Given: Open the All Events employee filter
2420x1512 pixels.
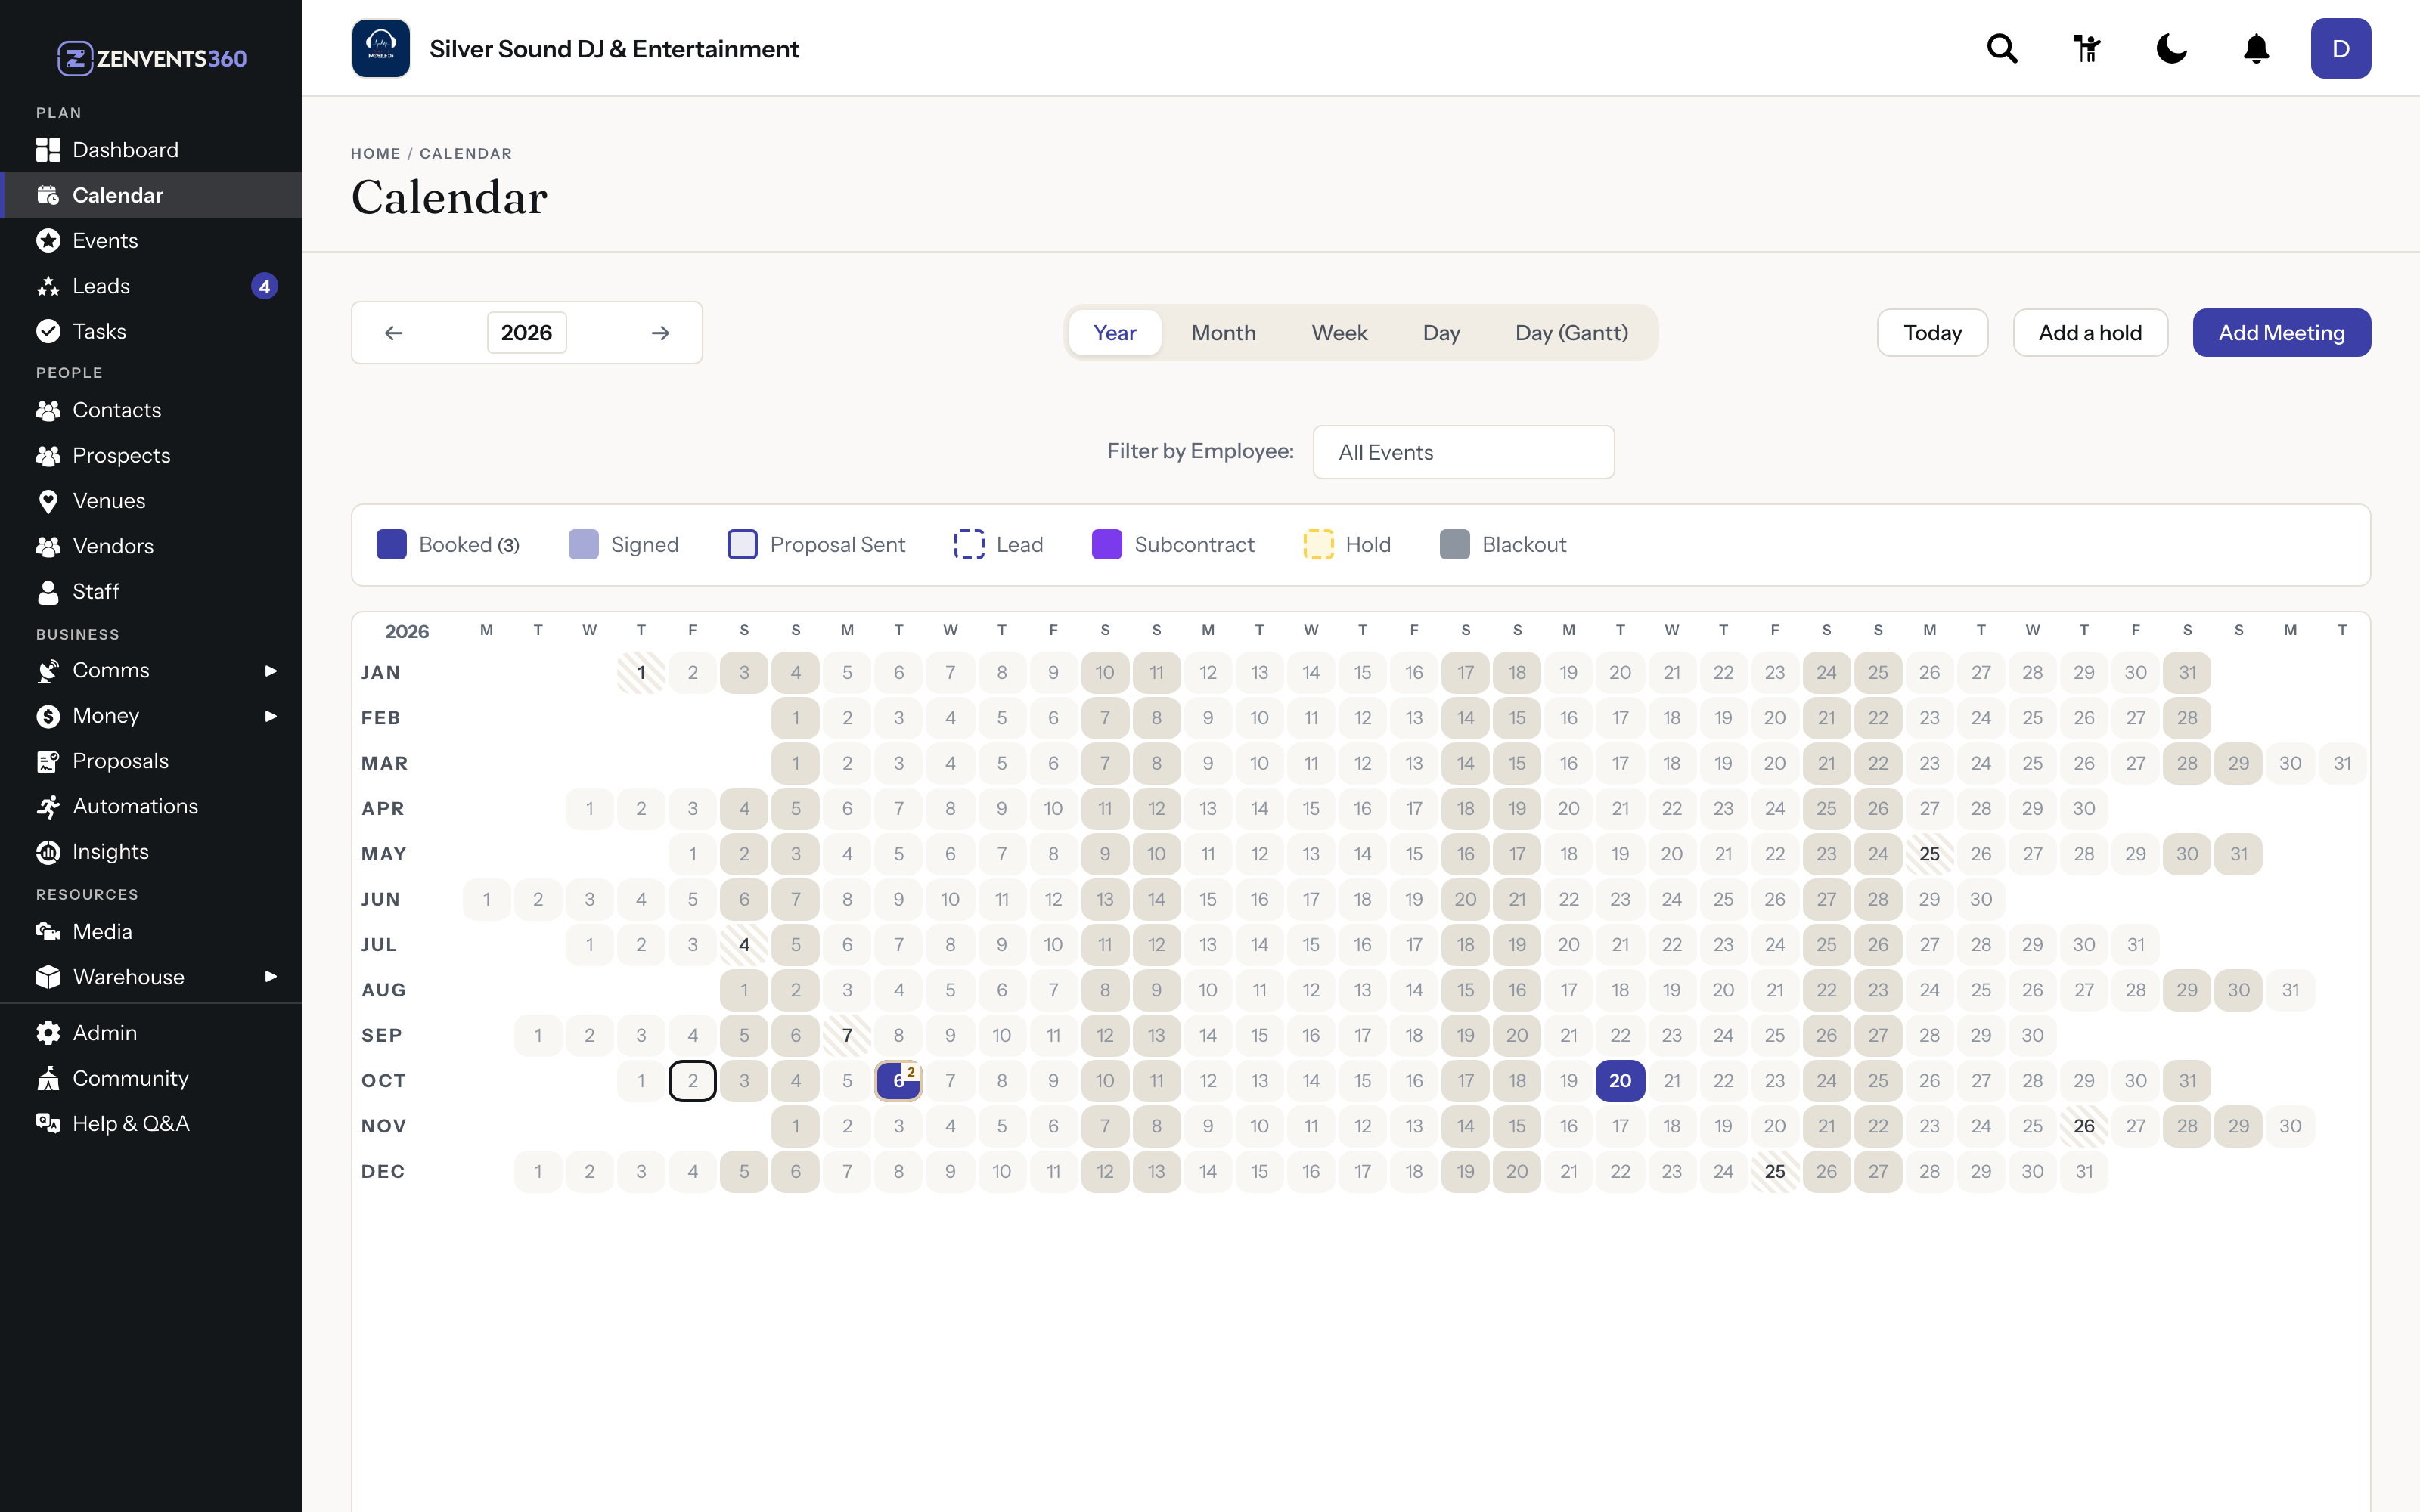Looking at the screenshot, I should pos(1463,452).
